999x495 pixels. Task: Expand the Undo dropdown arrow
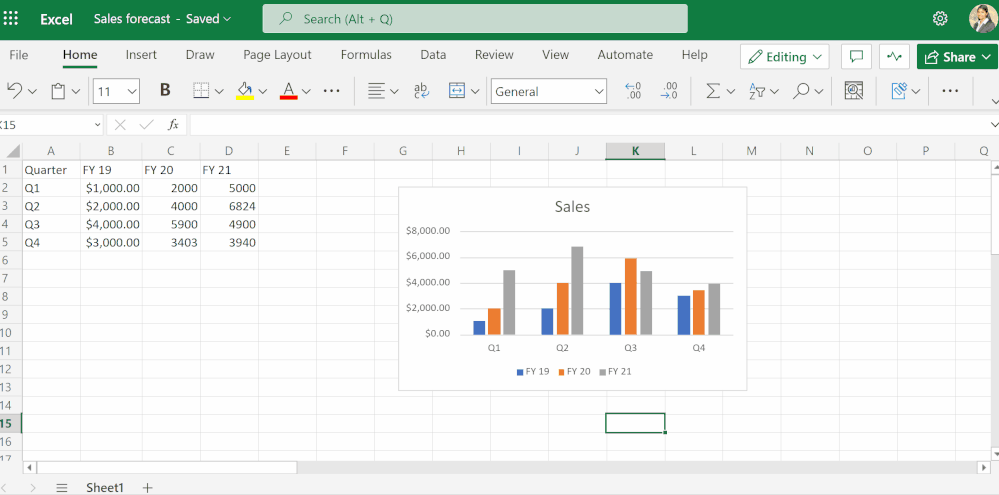32,92
